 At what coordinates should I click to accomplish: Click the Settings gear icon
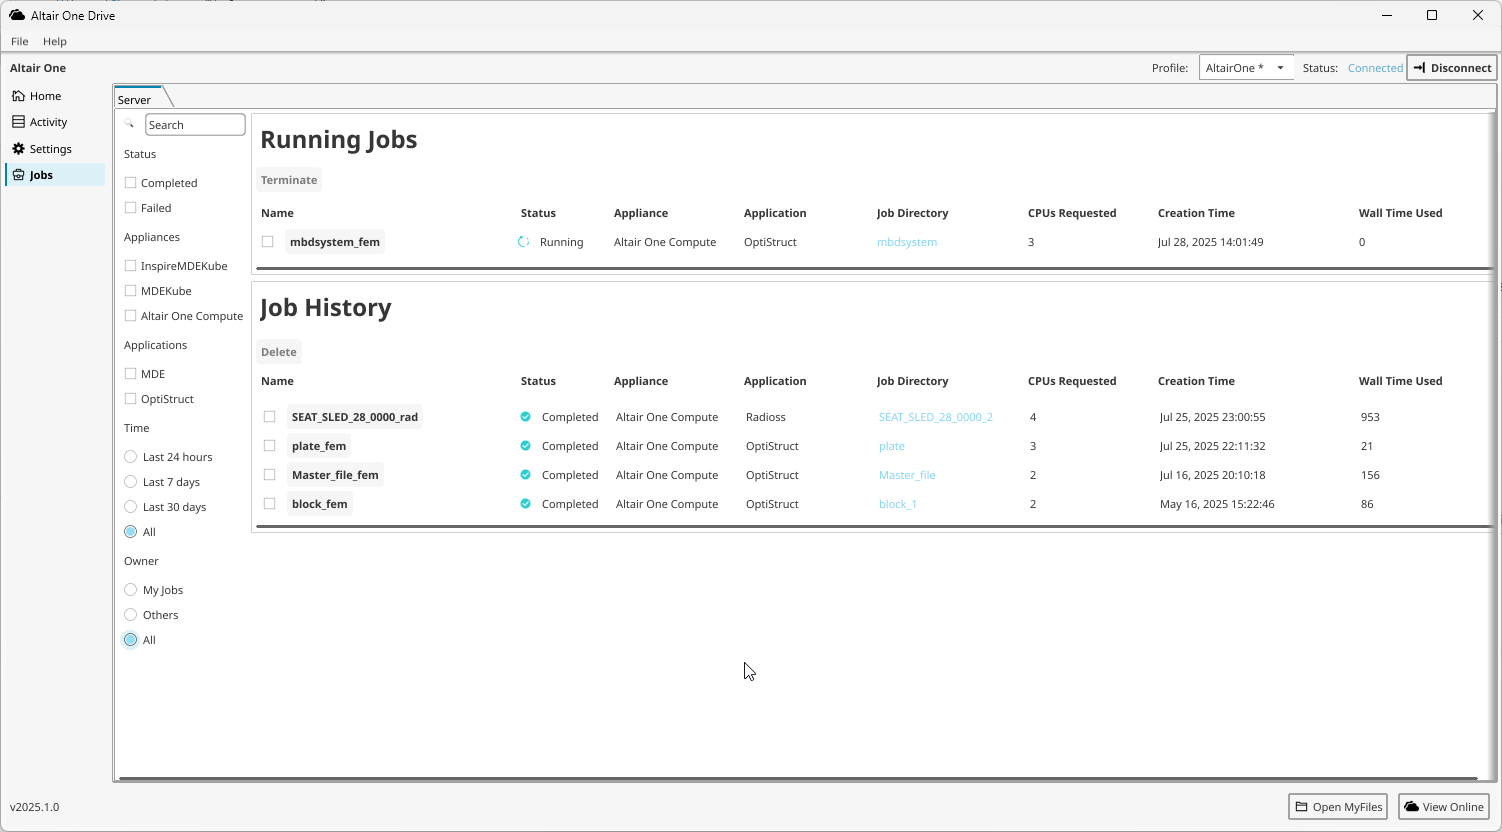click(18, 149)
